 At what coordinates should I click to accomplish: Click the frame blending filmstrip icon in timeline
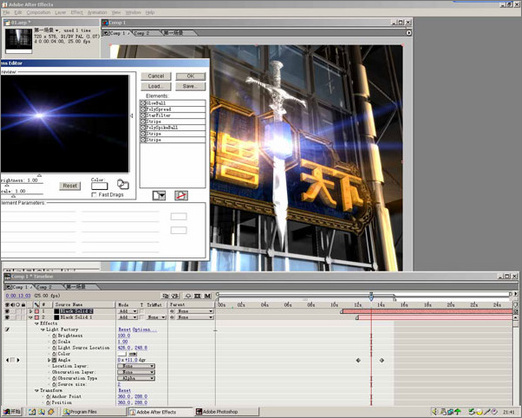198,296
